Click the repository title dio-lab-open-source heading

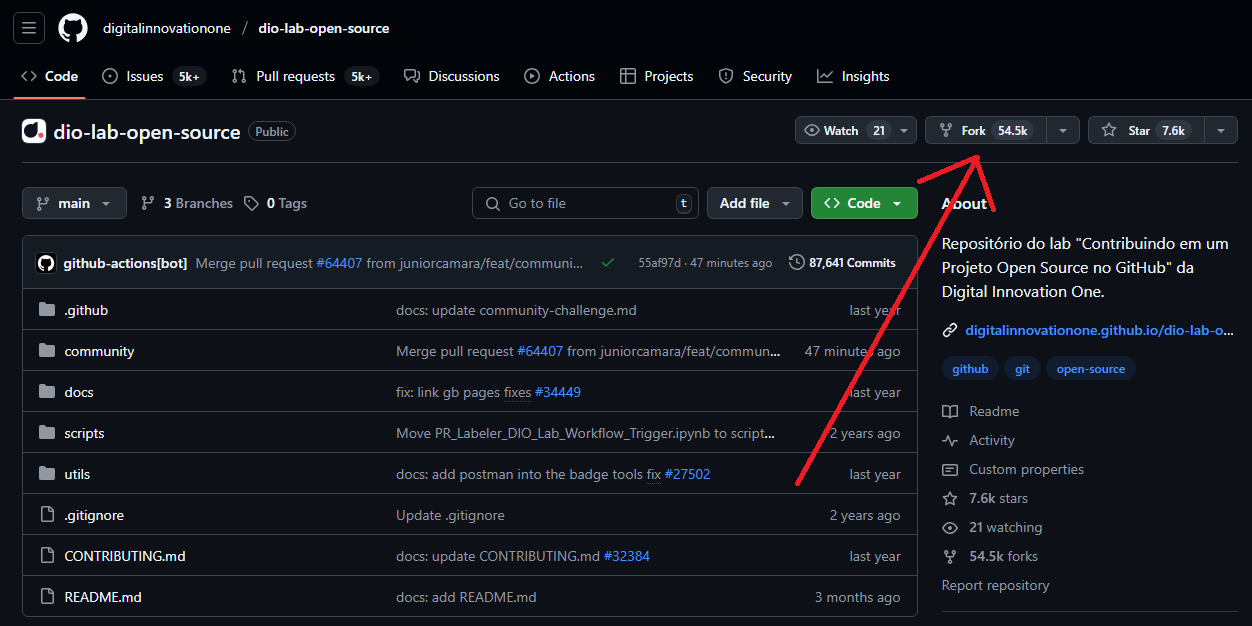point(147,131)
